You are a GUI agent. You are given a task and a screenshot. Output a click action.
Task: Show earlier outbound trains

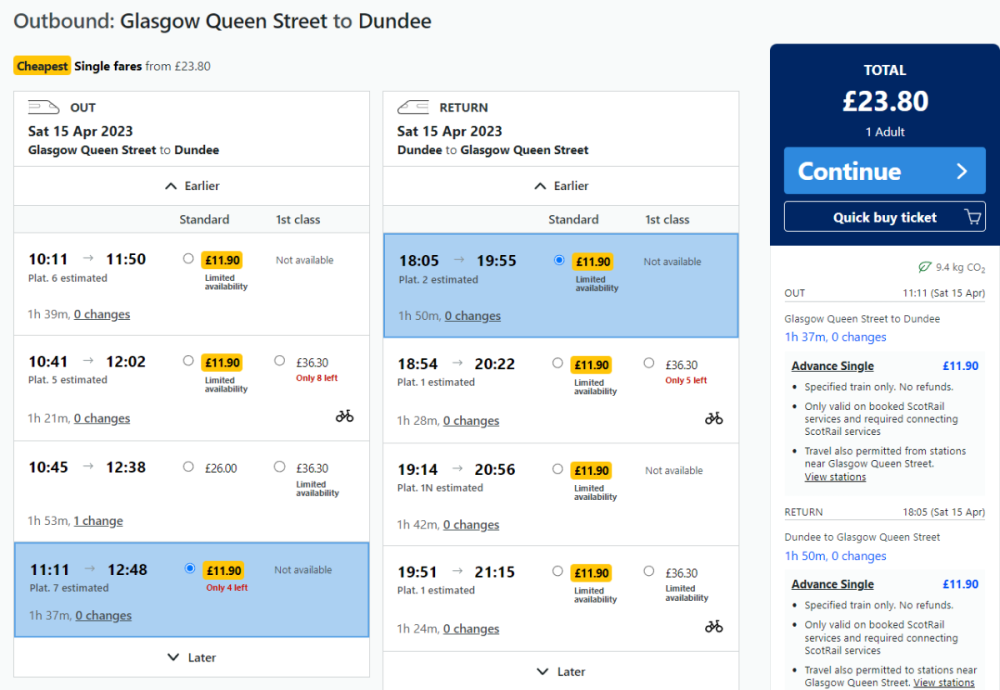pos(191,186)
